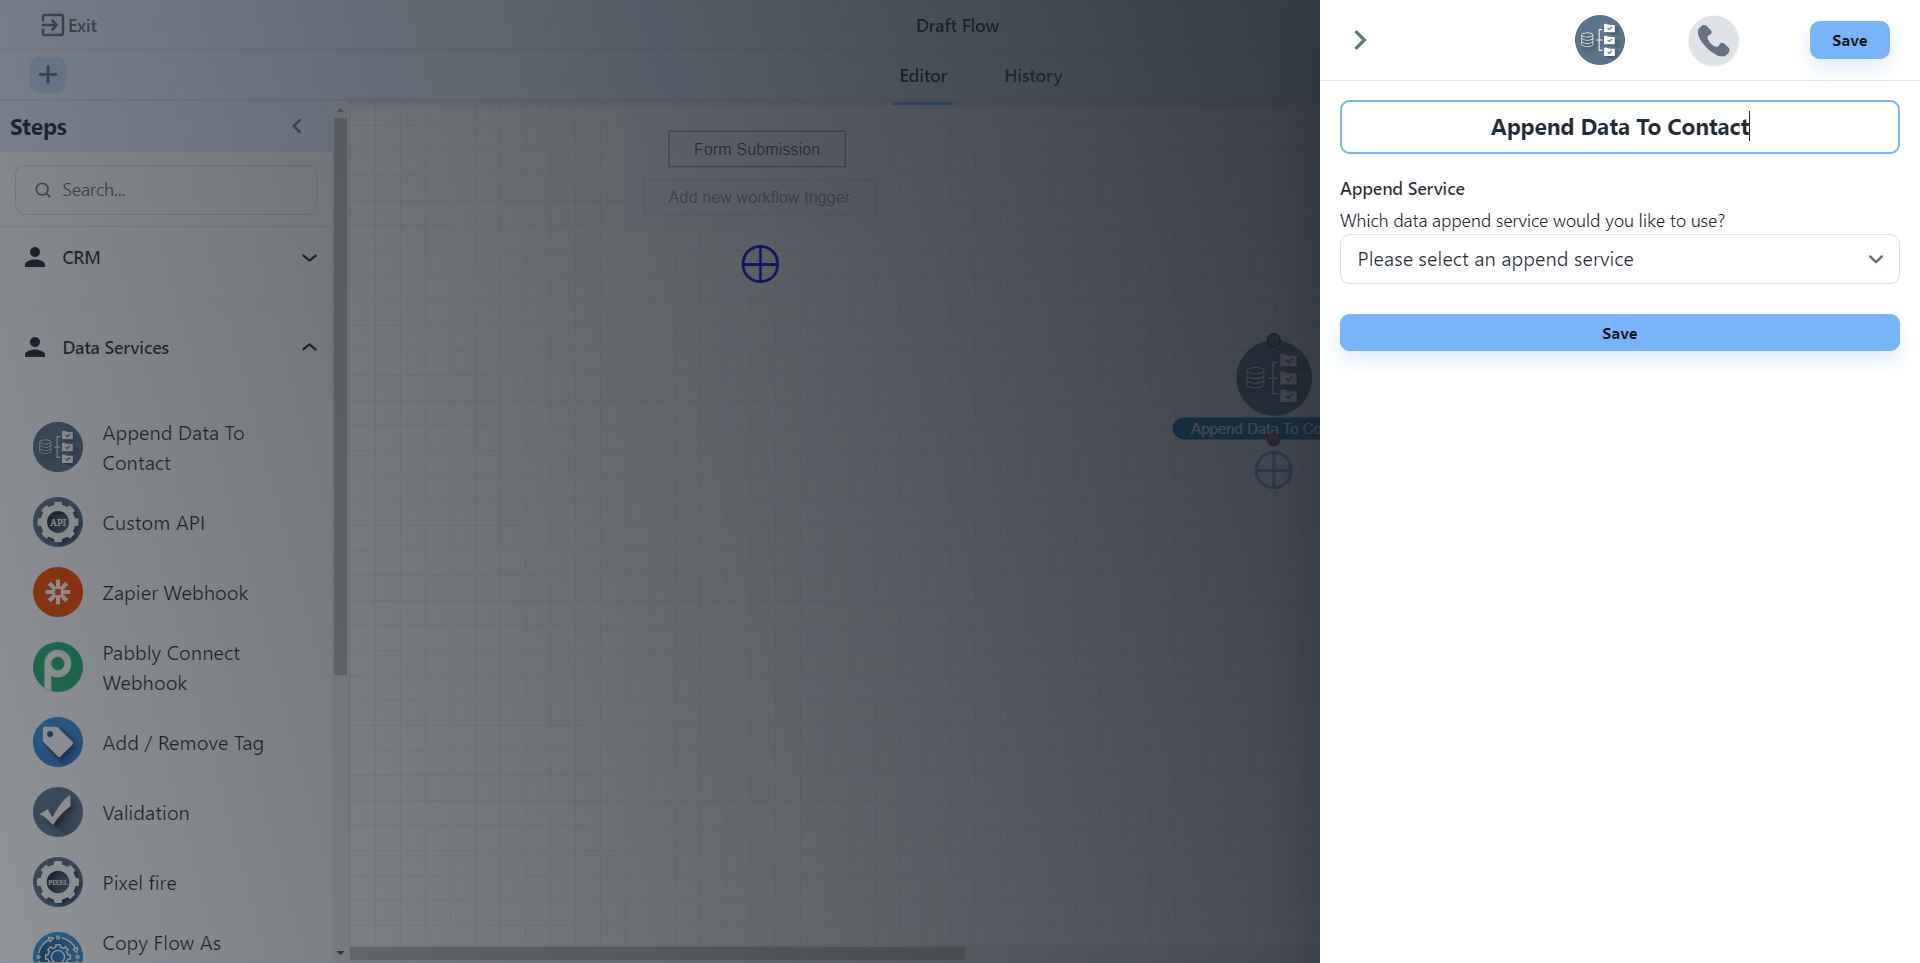
Task: Click the Form Submission trigger box
Action: click(757, 149)
